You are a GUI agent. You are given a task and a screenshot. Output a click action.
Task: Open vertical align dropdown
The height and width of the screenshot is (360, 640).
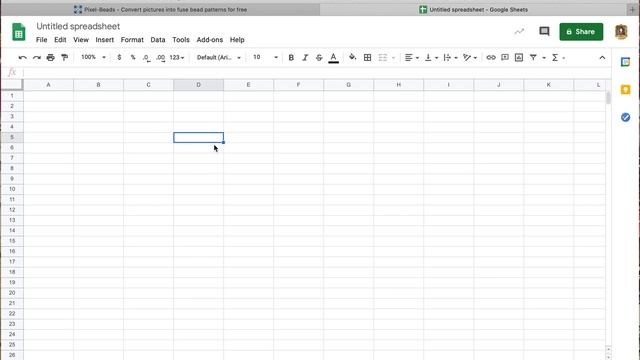[x=431, y=58]
